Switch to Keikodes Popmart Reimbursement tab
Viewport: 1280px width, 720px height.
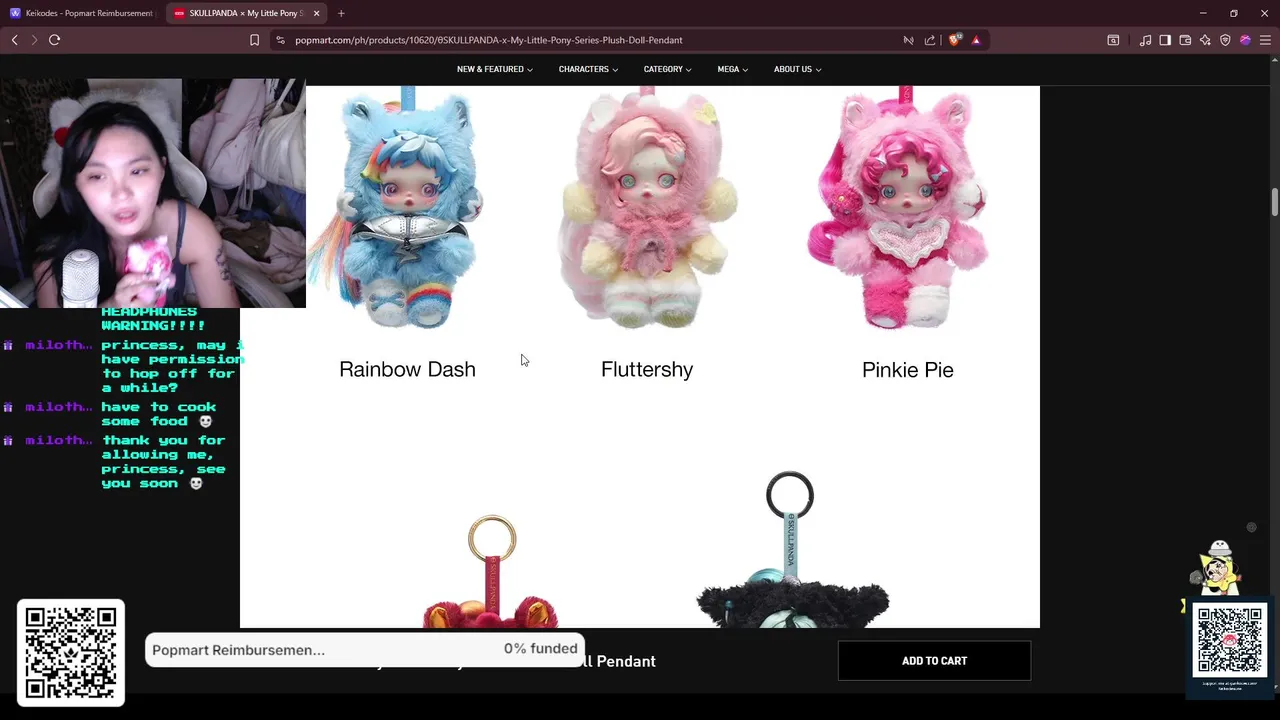coord(83,13)
